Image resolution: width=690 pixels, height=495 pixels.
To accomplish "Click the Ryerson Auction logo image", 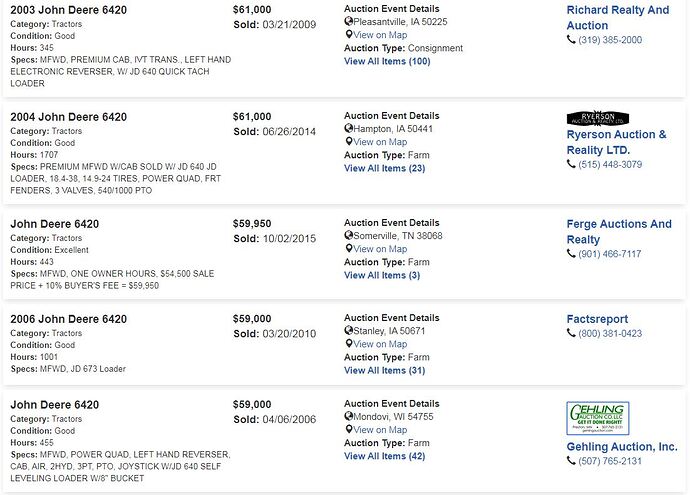I will point(598,118).
